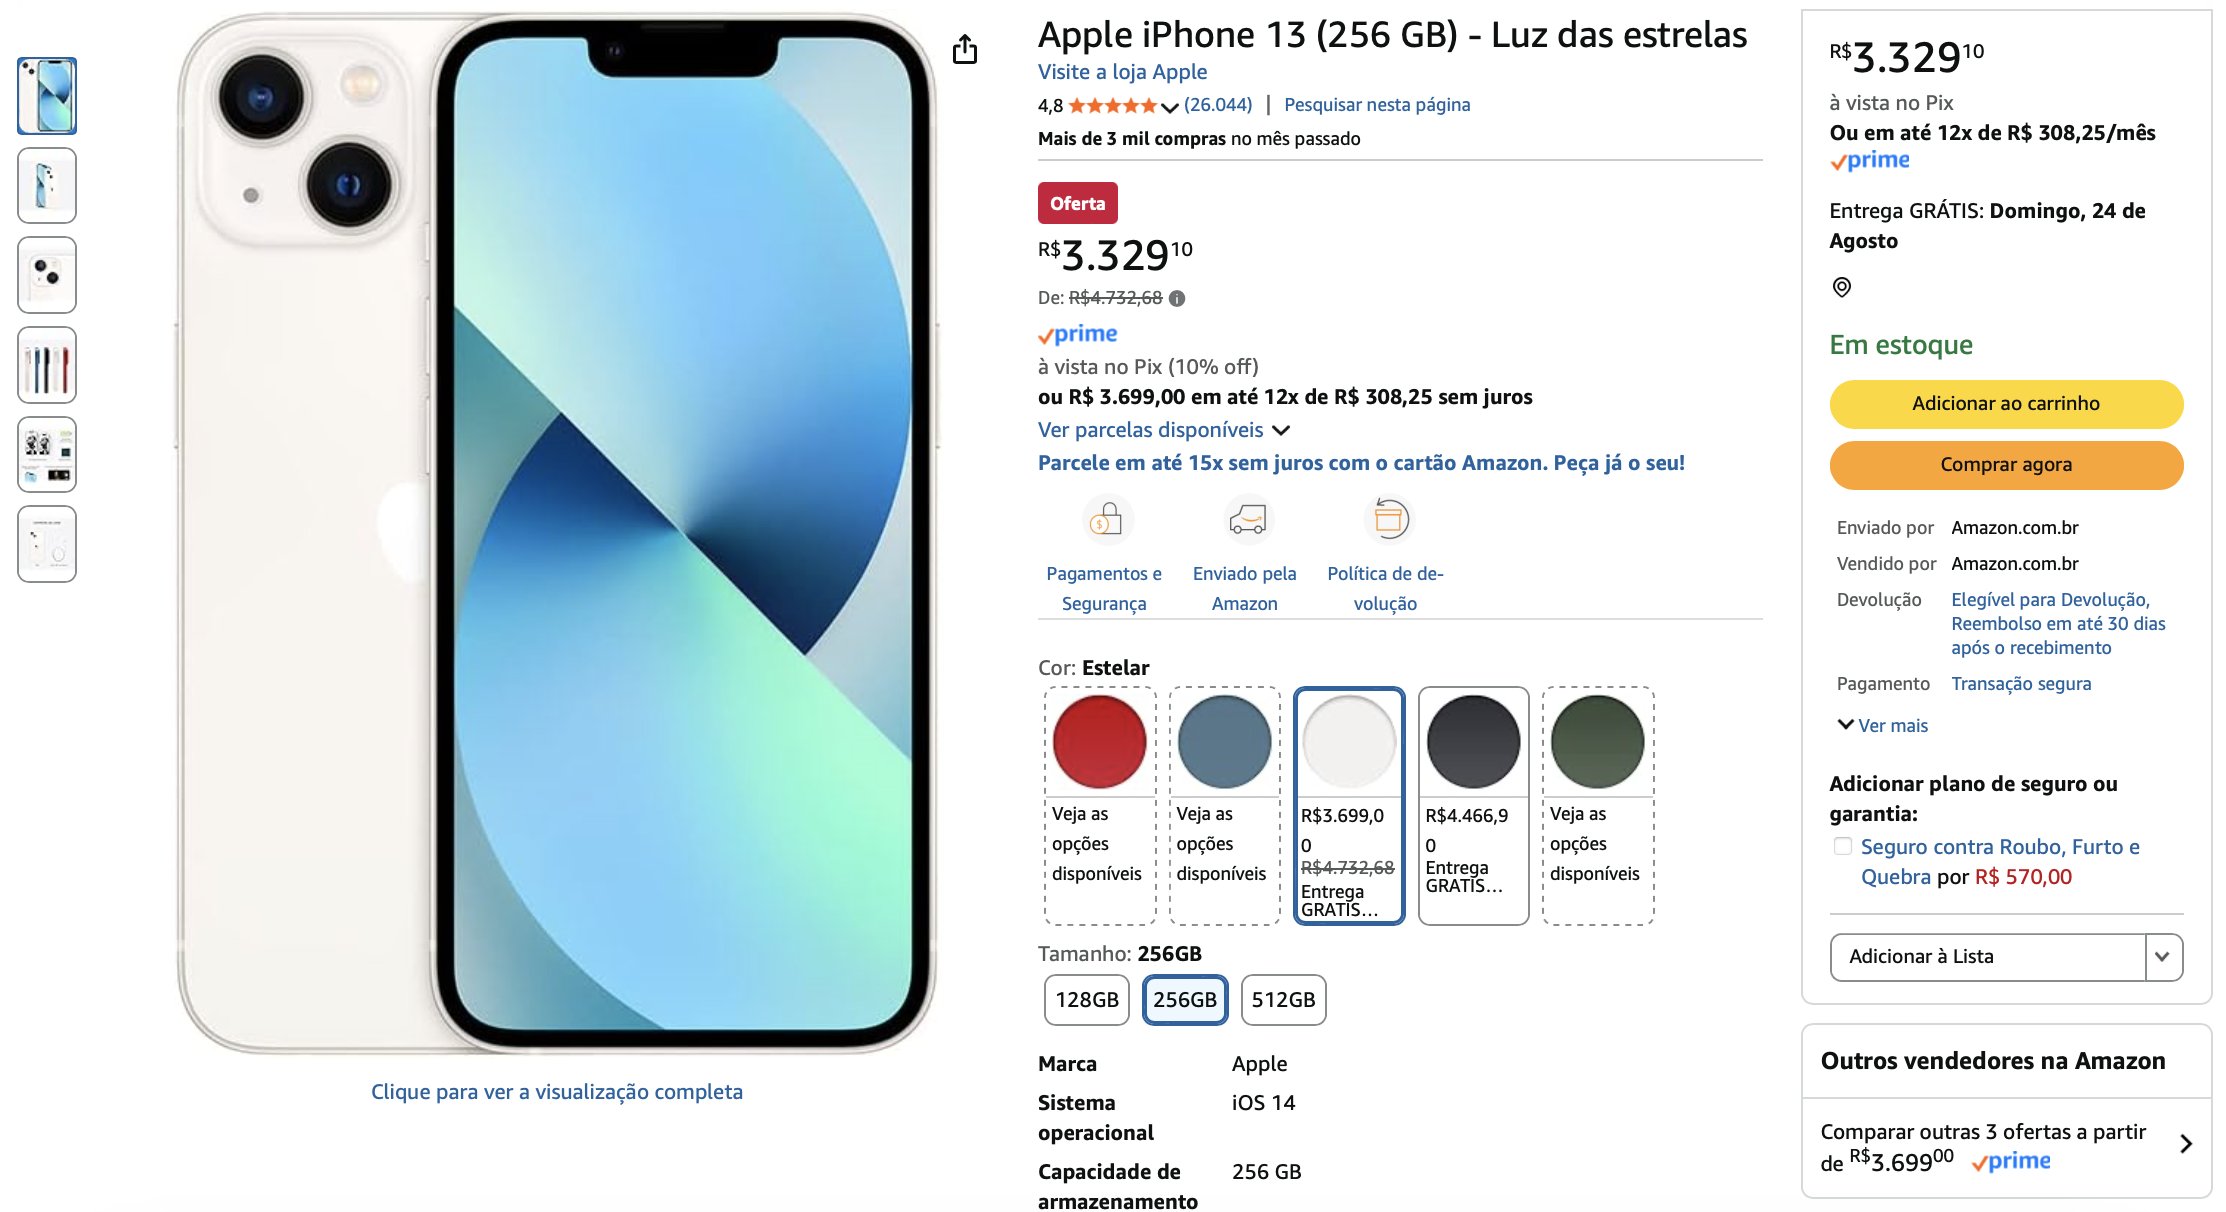Viewport: 2226px width, 1212px height.
Task: Expand Ver mais seller details
Action: [x=1883, y=725]
